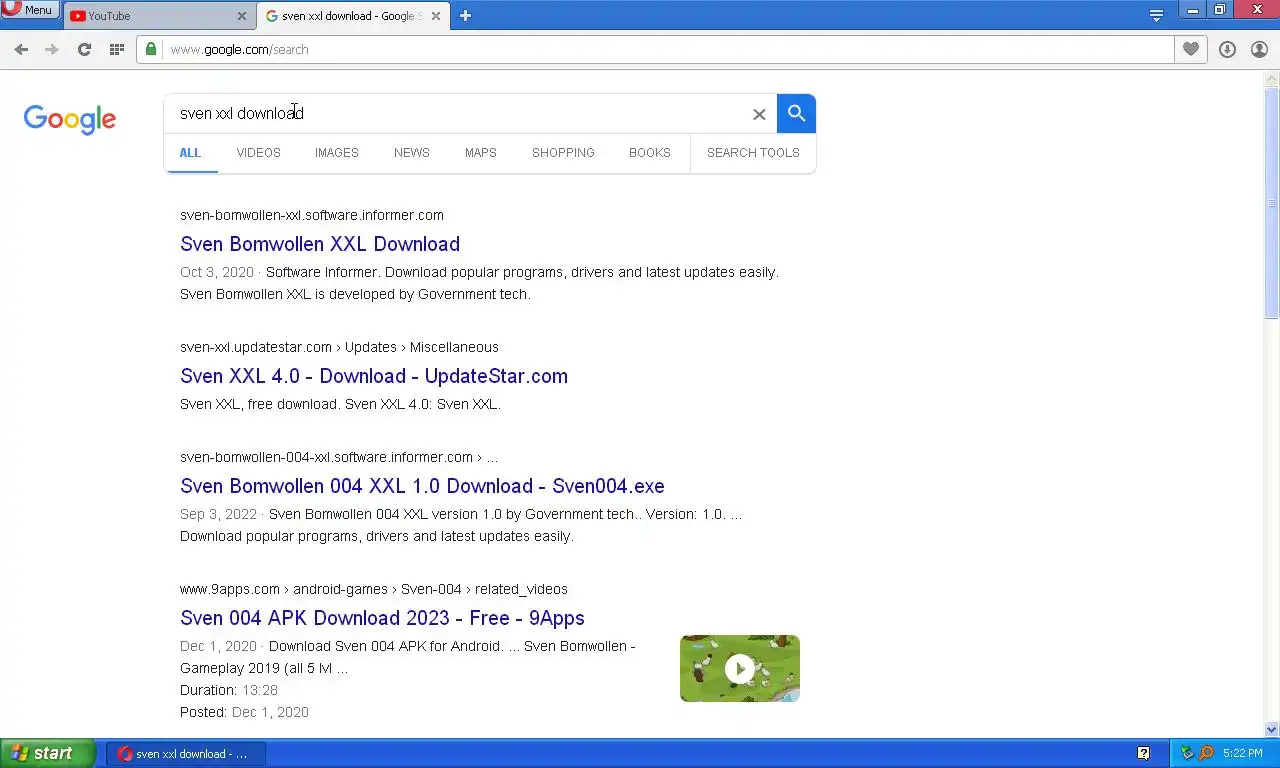
Task: Restore down the Opera window
Action: click(x=1219, y=9)
